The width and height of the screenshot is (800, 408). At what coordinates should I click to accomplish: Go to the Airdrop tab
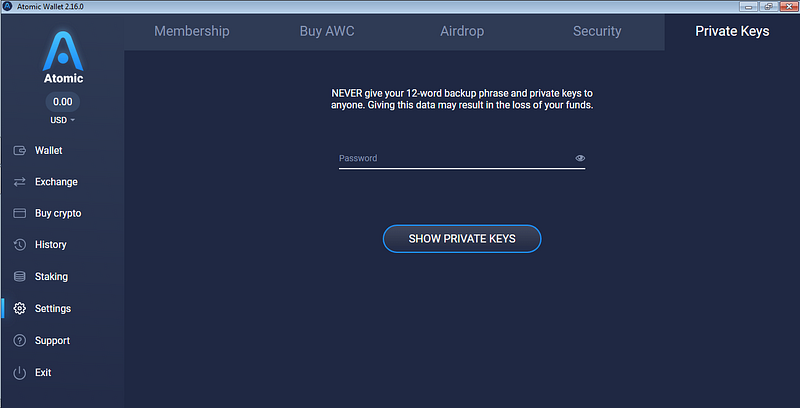462,31
